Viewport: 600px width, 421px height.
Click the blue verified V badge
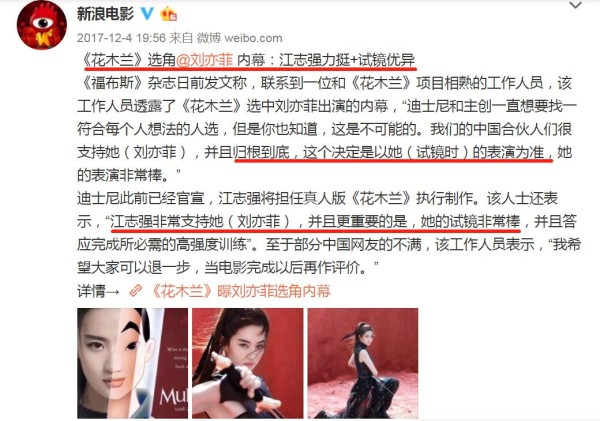(x=148, y=14)
